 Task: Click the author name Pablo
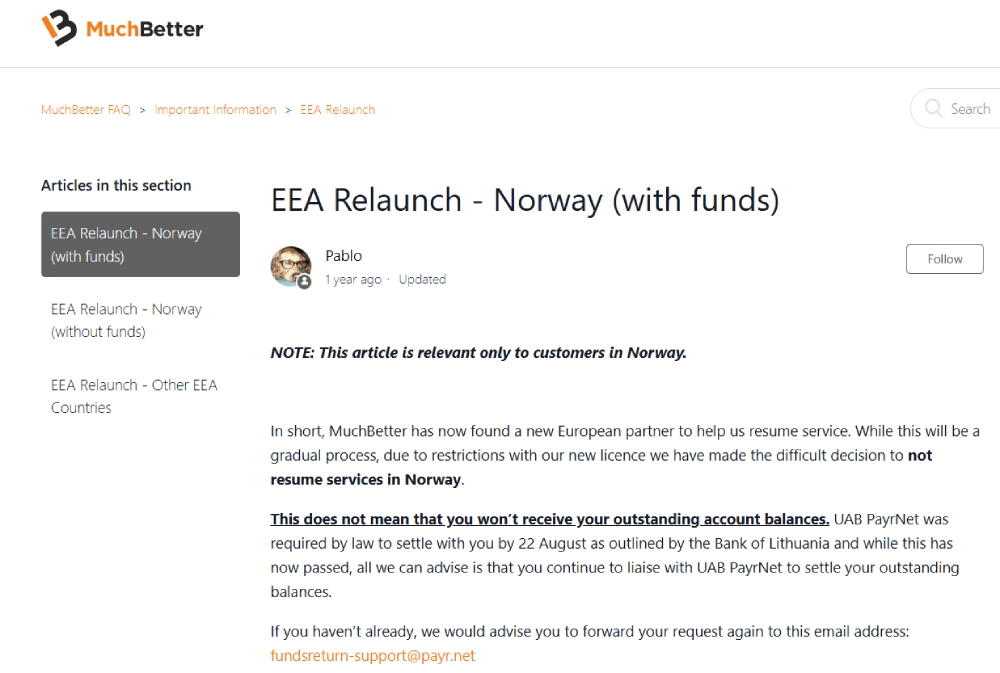344,256
